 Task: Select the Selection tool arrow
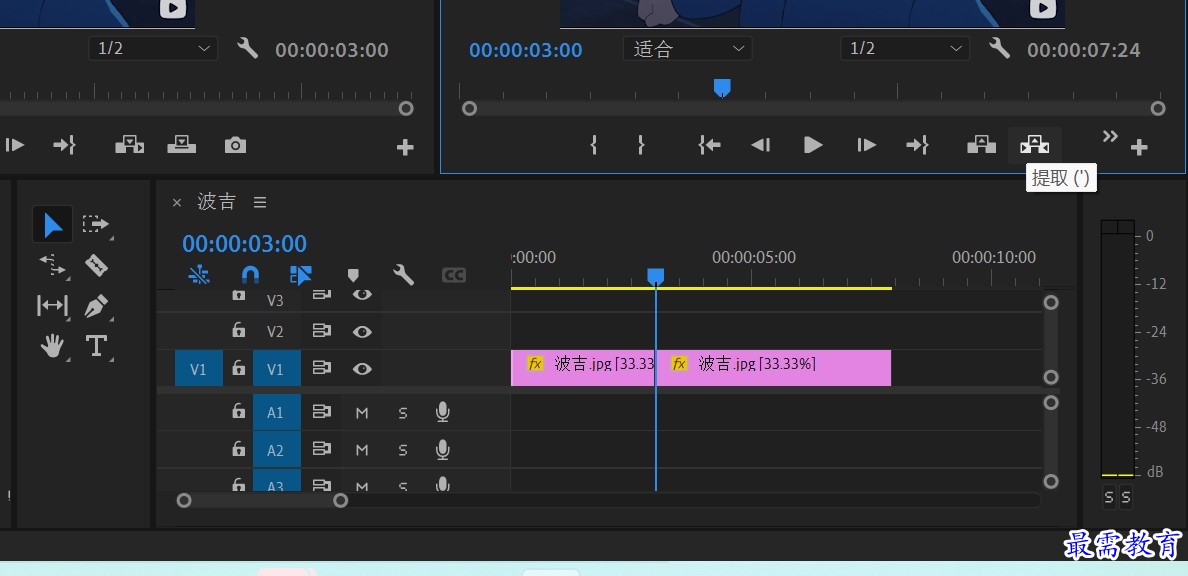(x=52, y=225)
